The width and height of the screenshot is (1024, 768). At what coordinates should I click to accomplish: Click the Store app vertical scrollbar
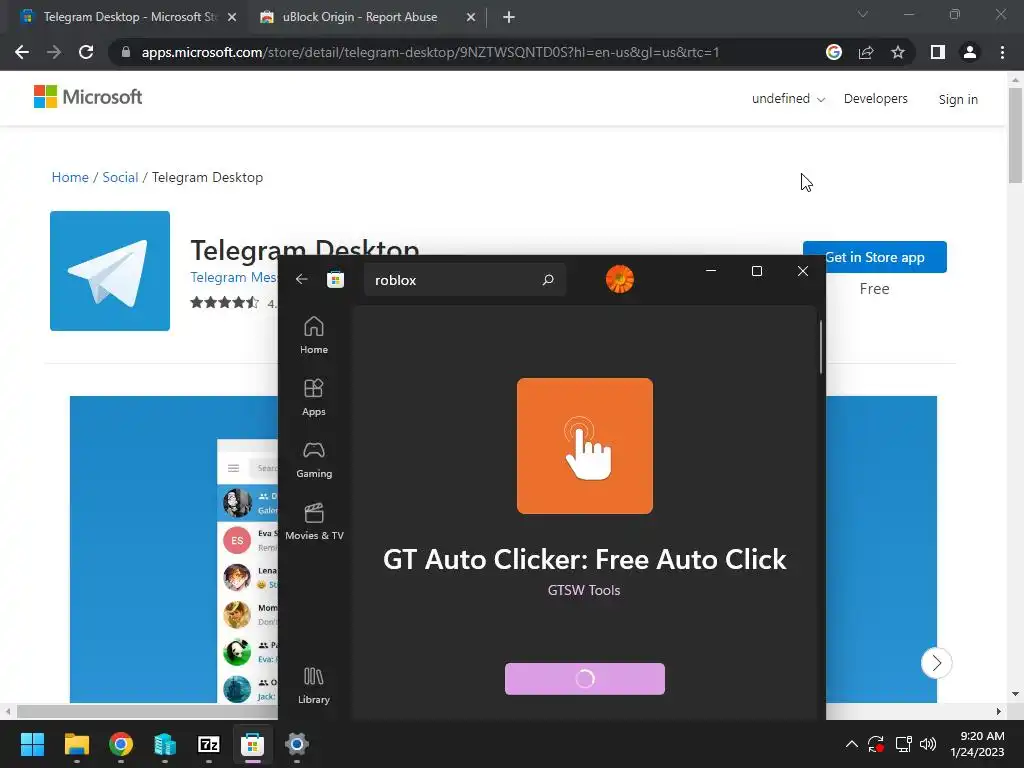(x=821, y=347)
